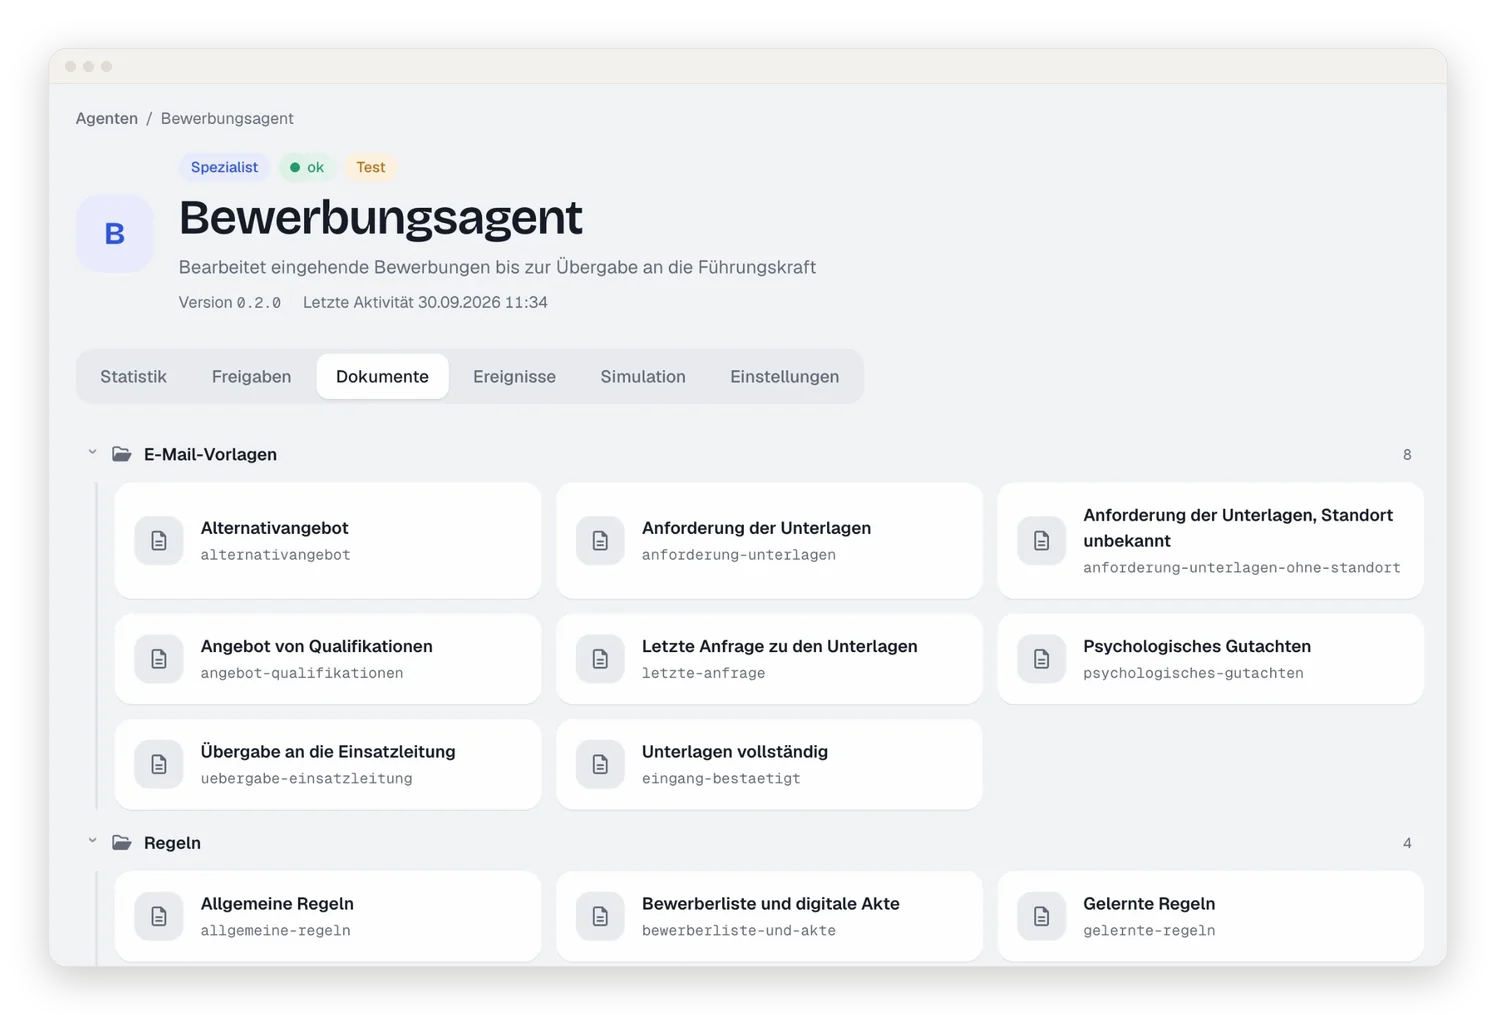The height and width of the screenshot is (1015, 1496).
Task: Click document icon of Unterlagen vollständig
Action: click(x=600, y=764)
